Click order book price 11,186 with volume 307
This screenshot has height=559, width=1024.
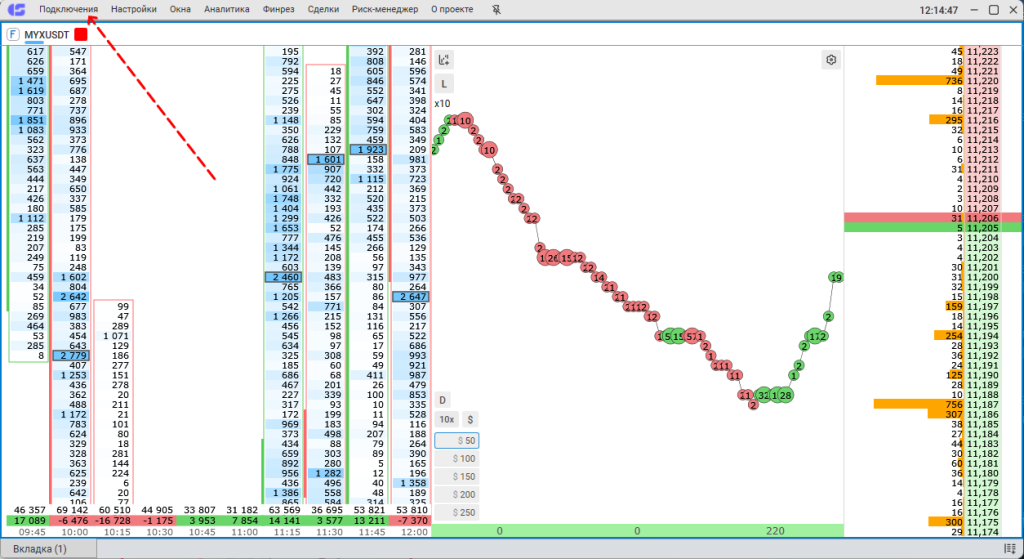coord(934,415)
